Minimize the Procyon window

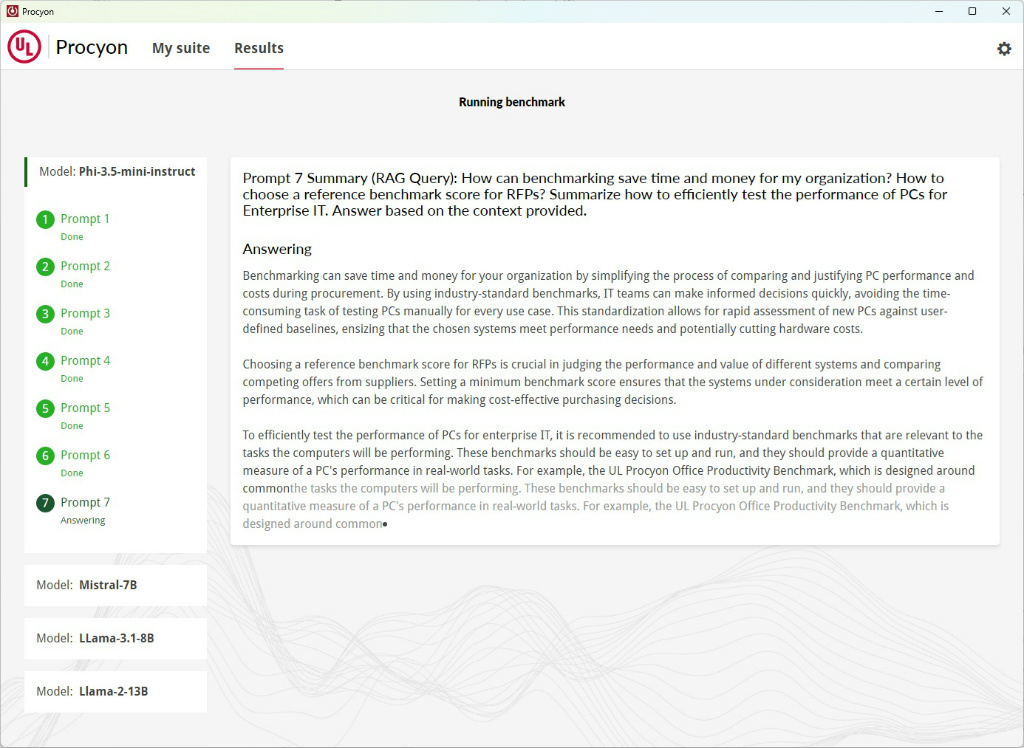(939, 11)
